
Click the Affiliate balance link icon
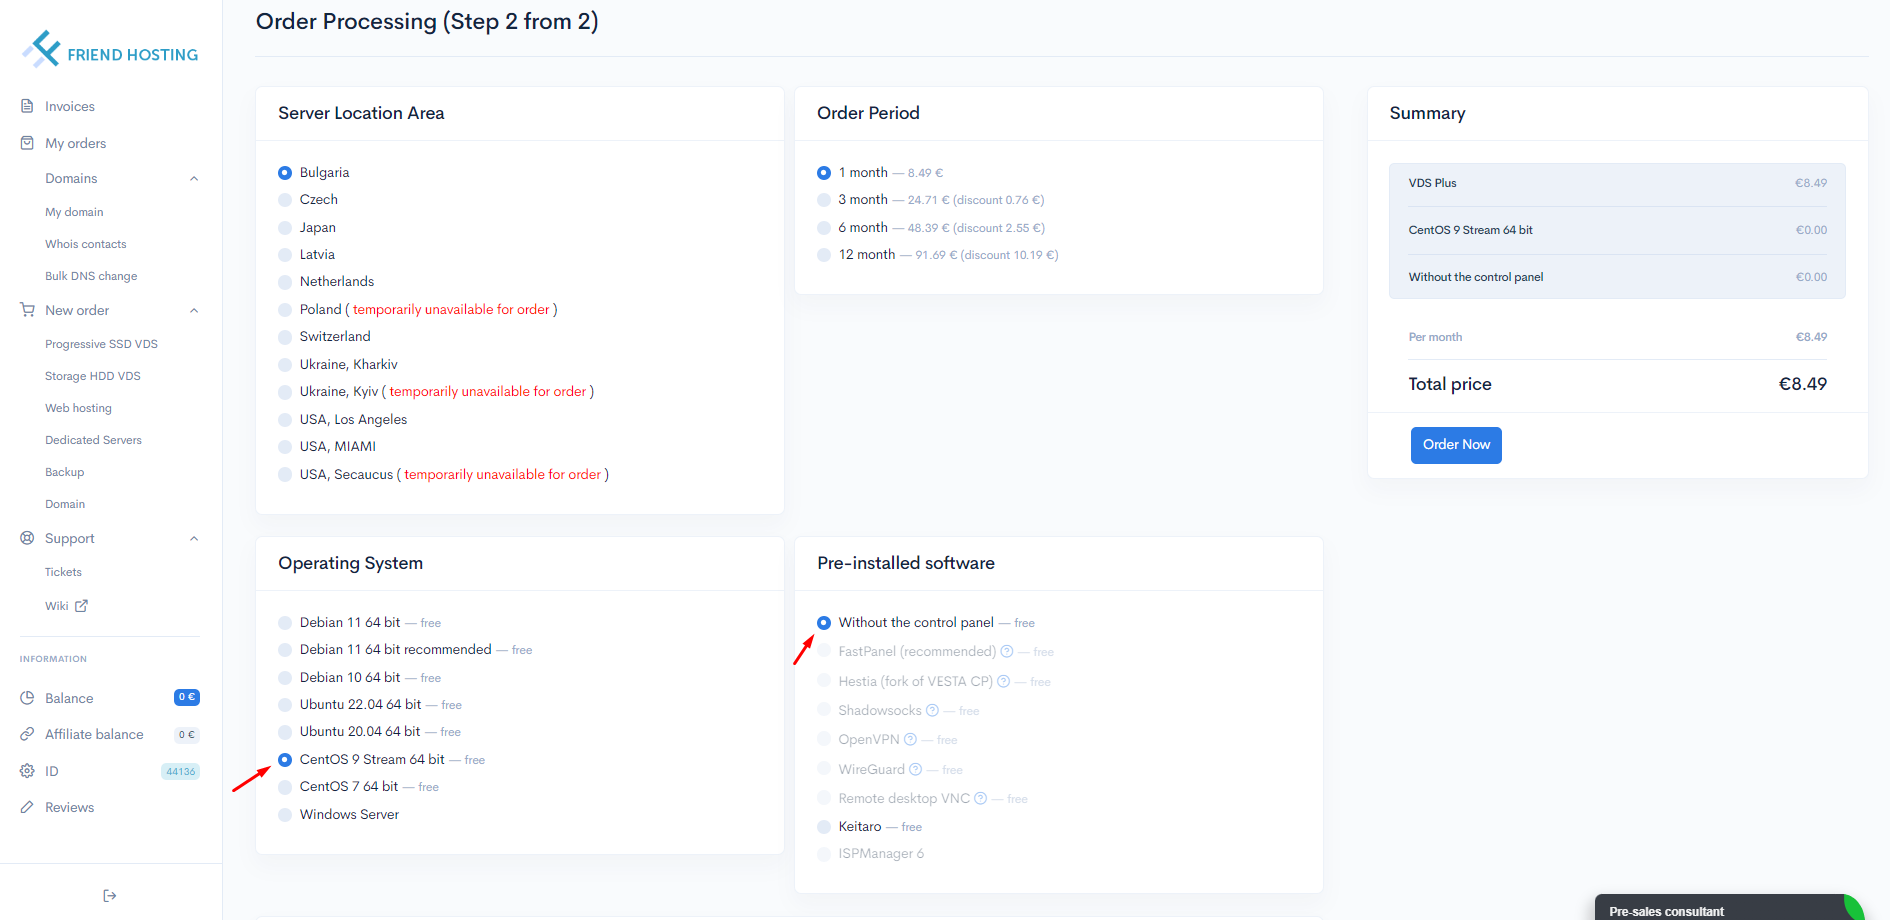coord(27,734)
